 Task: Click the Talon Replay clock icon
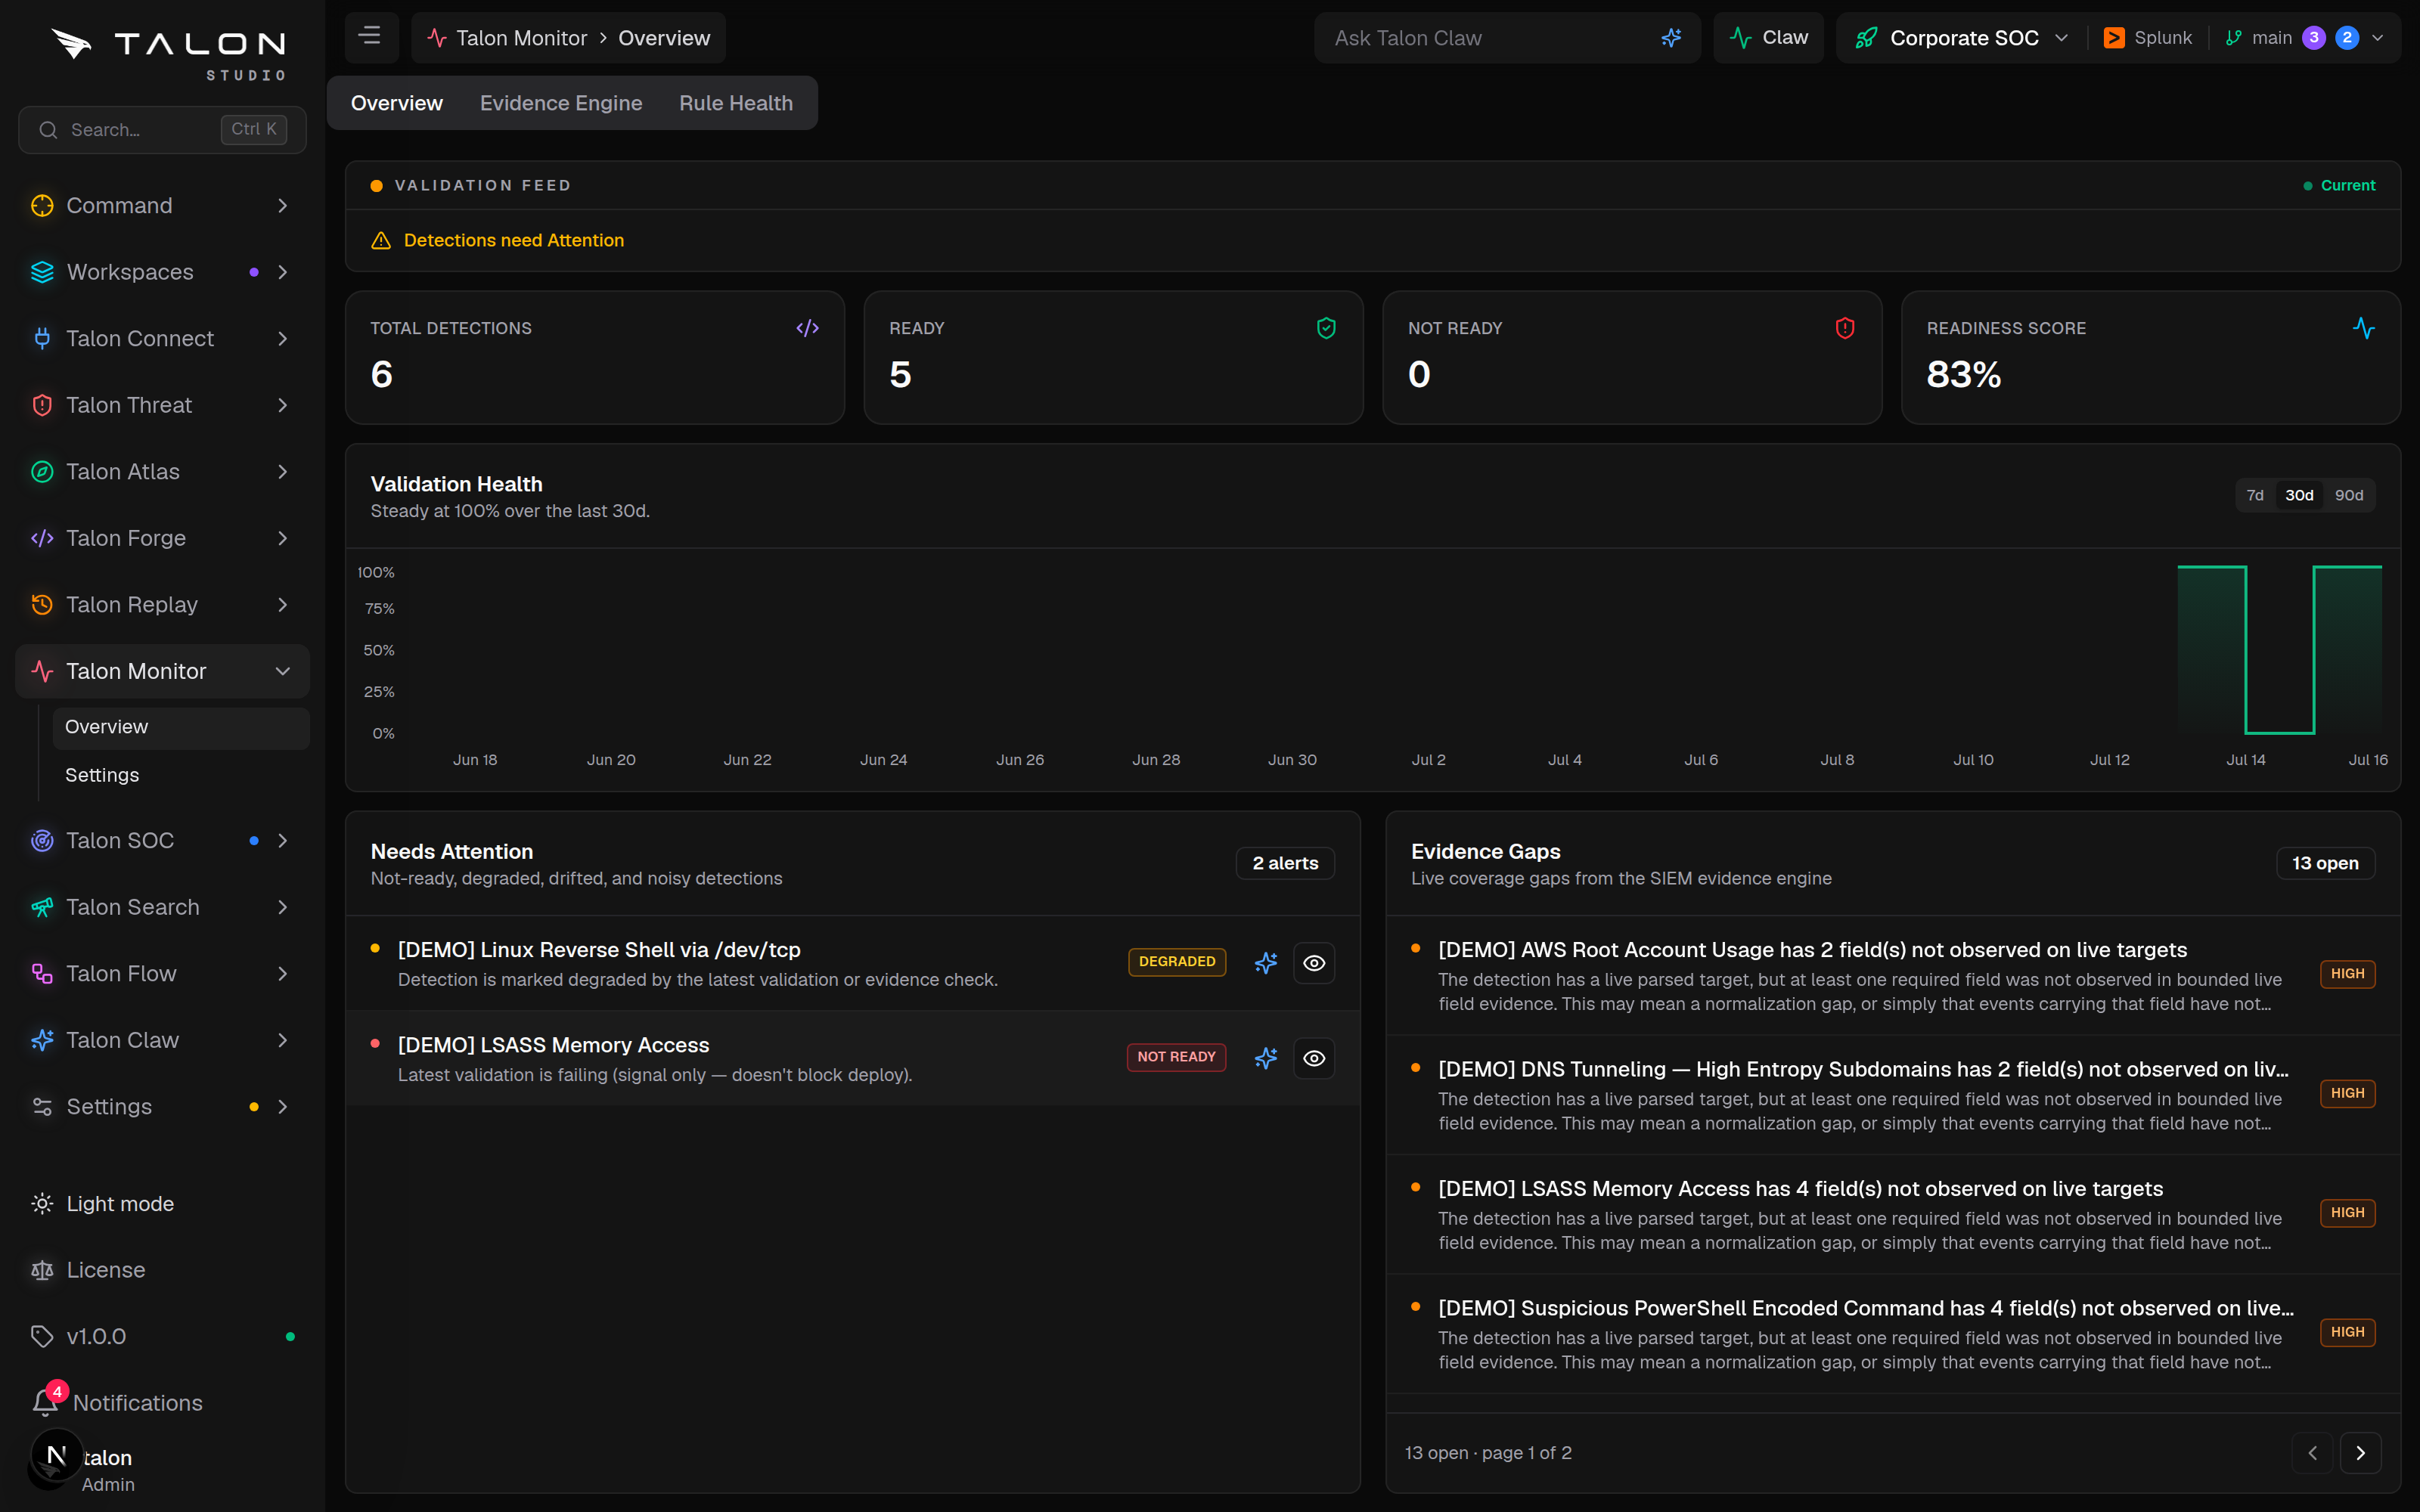click(x=42, y=604)
